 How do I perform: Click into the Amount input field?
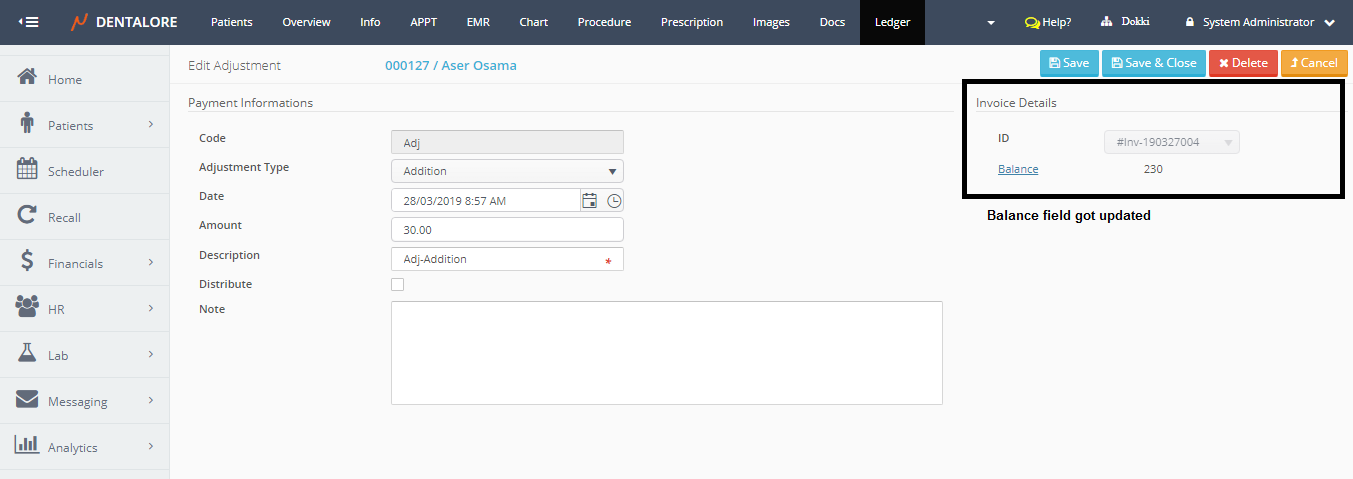tap(507, 229)
